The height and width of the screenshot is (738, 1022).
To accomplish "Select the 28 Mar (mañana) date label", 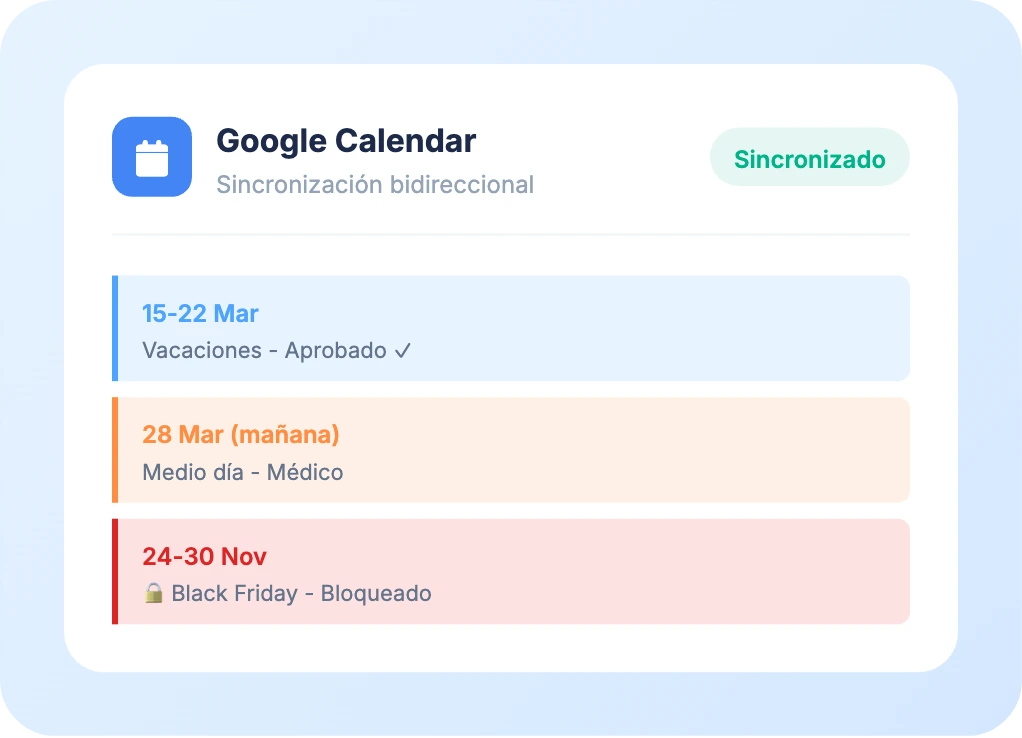I will [x=241, y=435].
